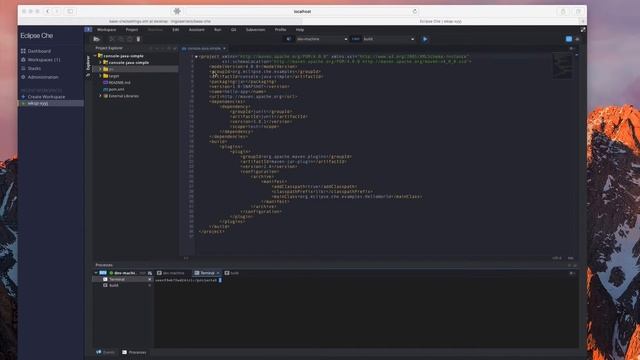
Task: Switch to dev-machine console tab
Action: pyautogui.click(x=171, y=273)
